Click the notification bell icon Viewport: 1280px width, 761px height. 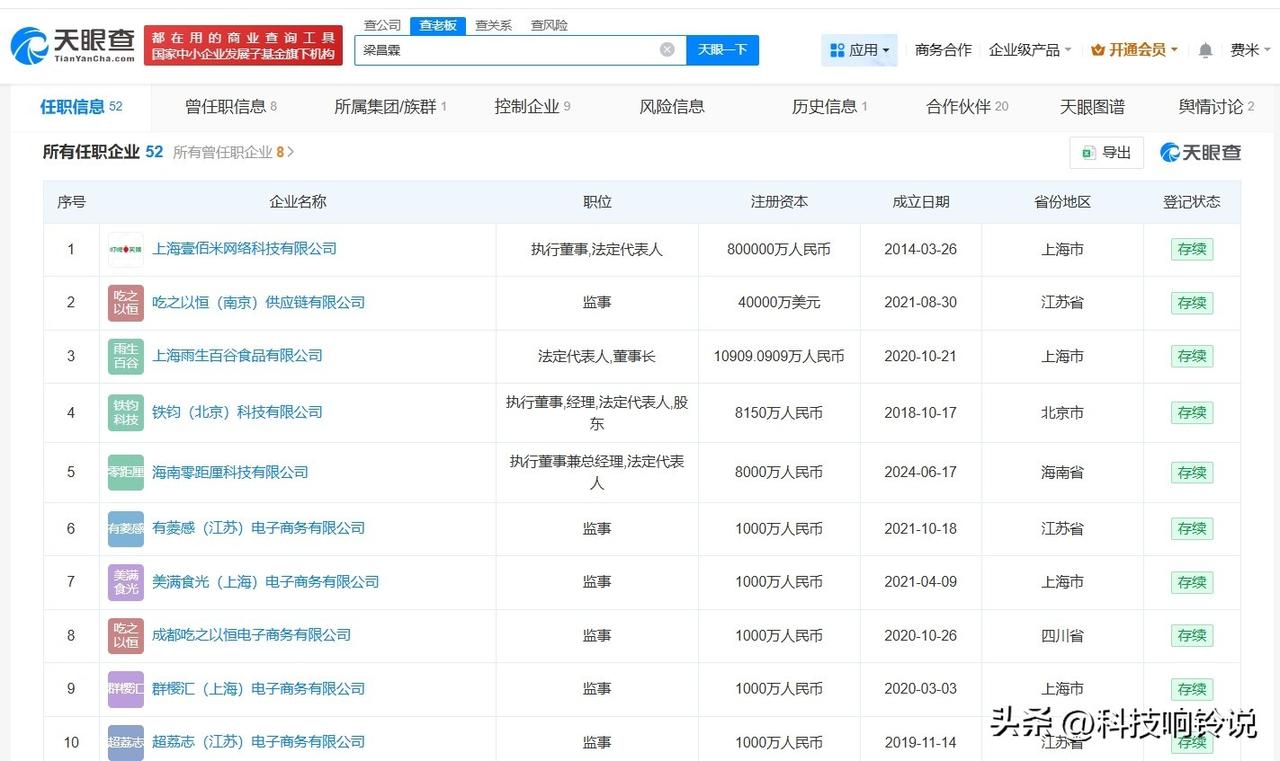(1204, 49)
